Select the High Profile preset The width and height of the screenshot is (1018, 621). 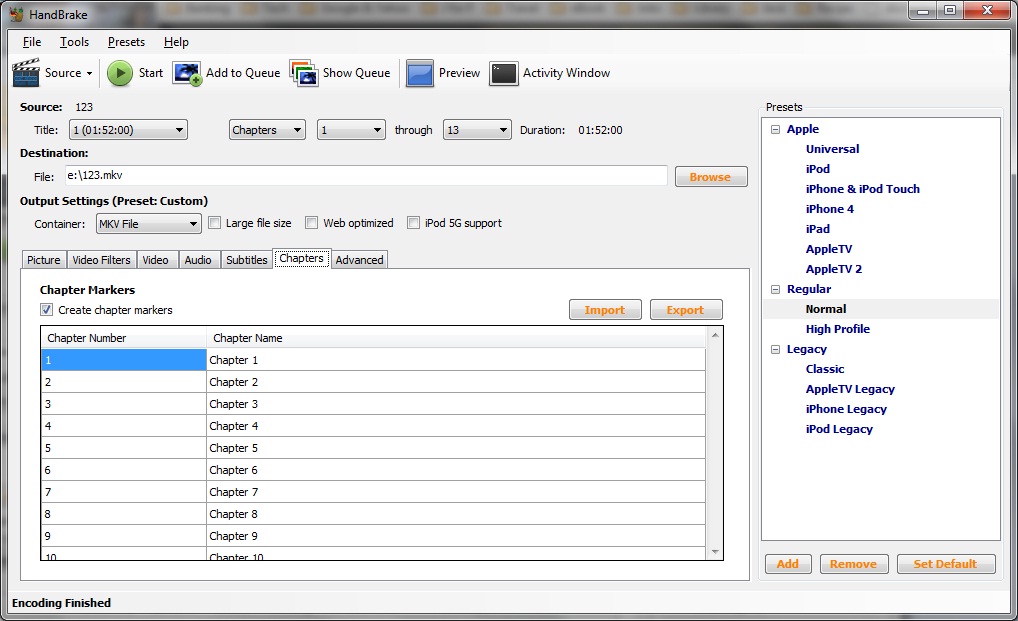point(837,329)
